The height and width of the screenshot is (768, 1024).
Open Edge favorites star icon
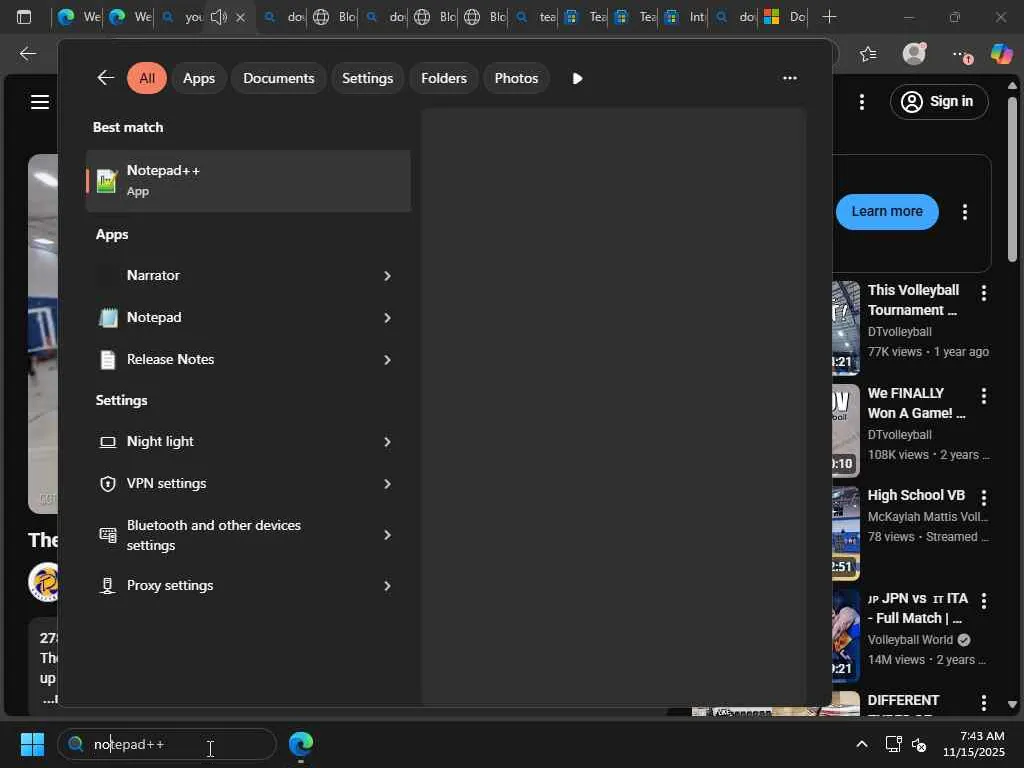tap(868, 54)
